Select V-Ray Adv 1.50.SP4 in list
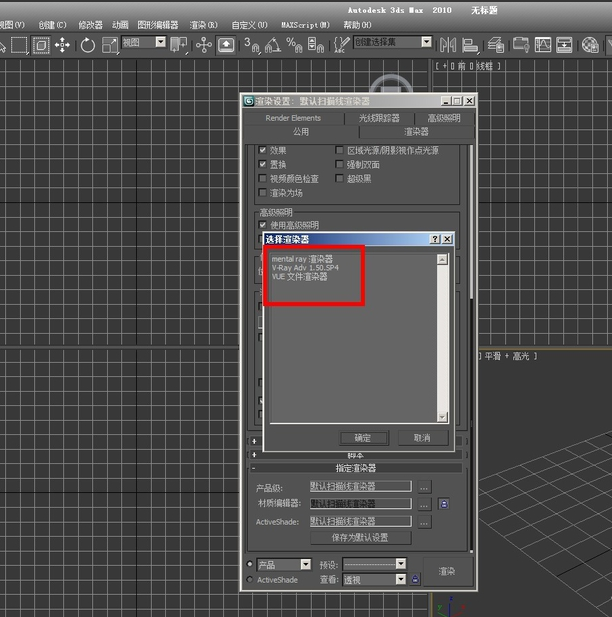The height and width of the screenshot is (617, 612). point(305,268)
